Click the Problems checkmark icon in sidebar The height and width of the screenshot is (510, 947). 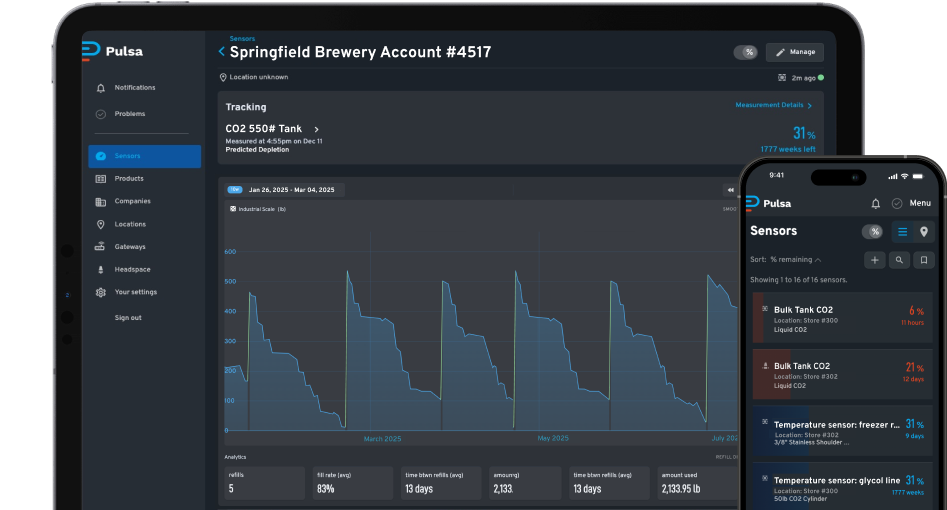101,114
